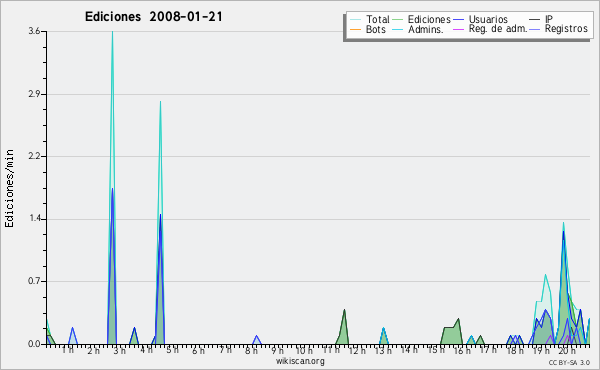Click the Bots orange legend line
The width and height of the screenshot is (600, 370).
[x=355, y=29]
